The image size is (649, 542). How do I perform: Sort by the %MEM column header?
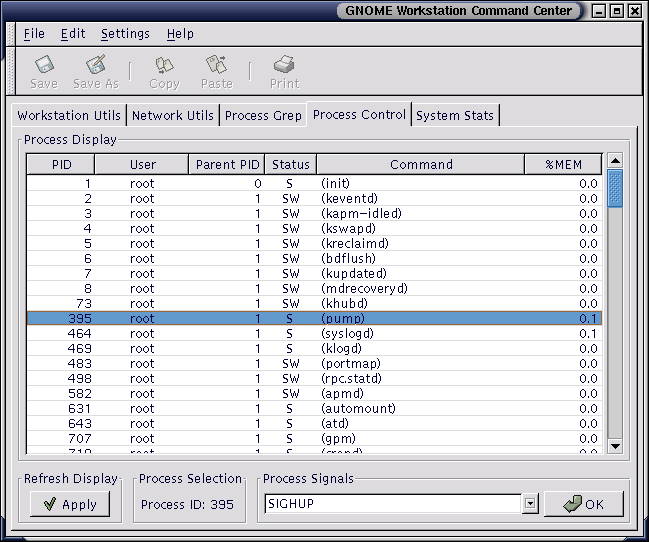pos(563,164)
